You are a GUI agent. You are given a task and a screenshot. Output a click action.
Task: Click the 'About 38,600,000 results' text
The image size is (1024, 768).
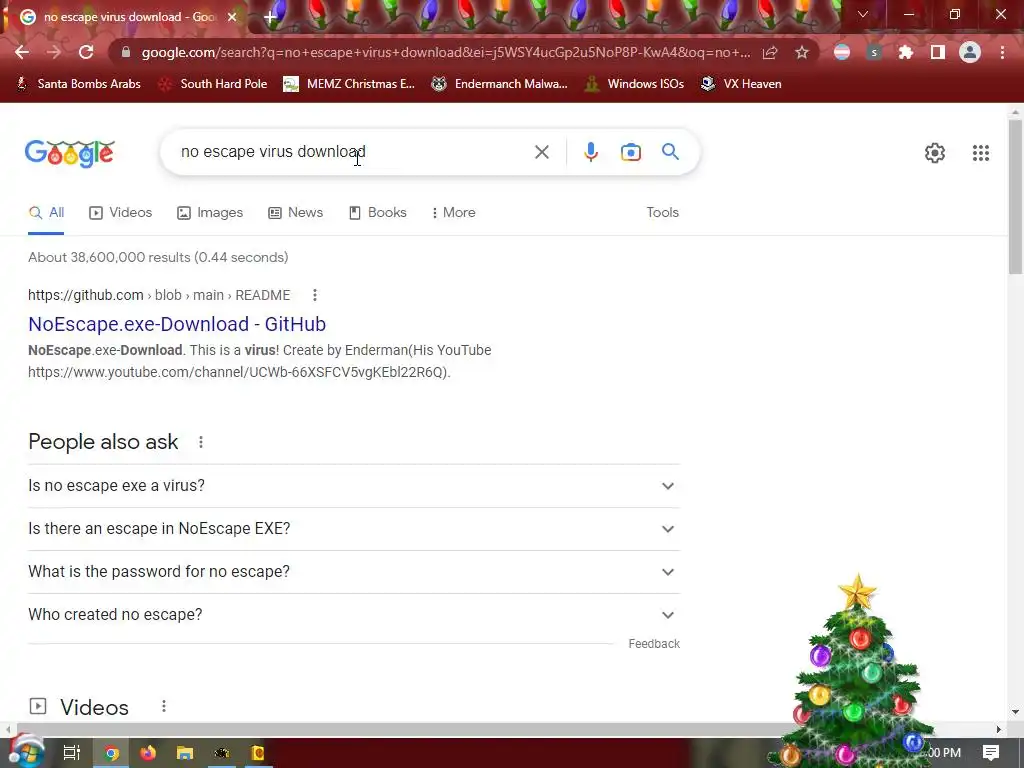(158, 257)
